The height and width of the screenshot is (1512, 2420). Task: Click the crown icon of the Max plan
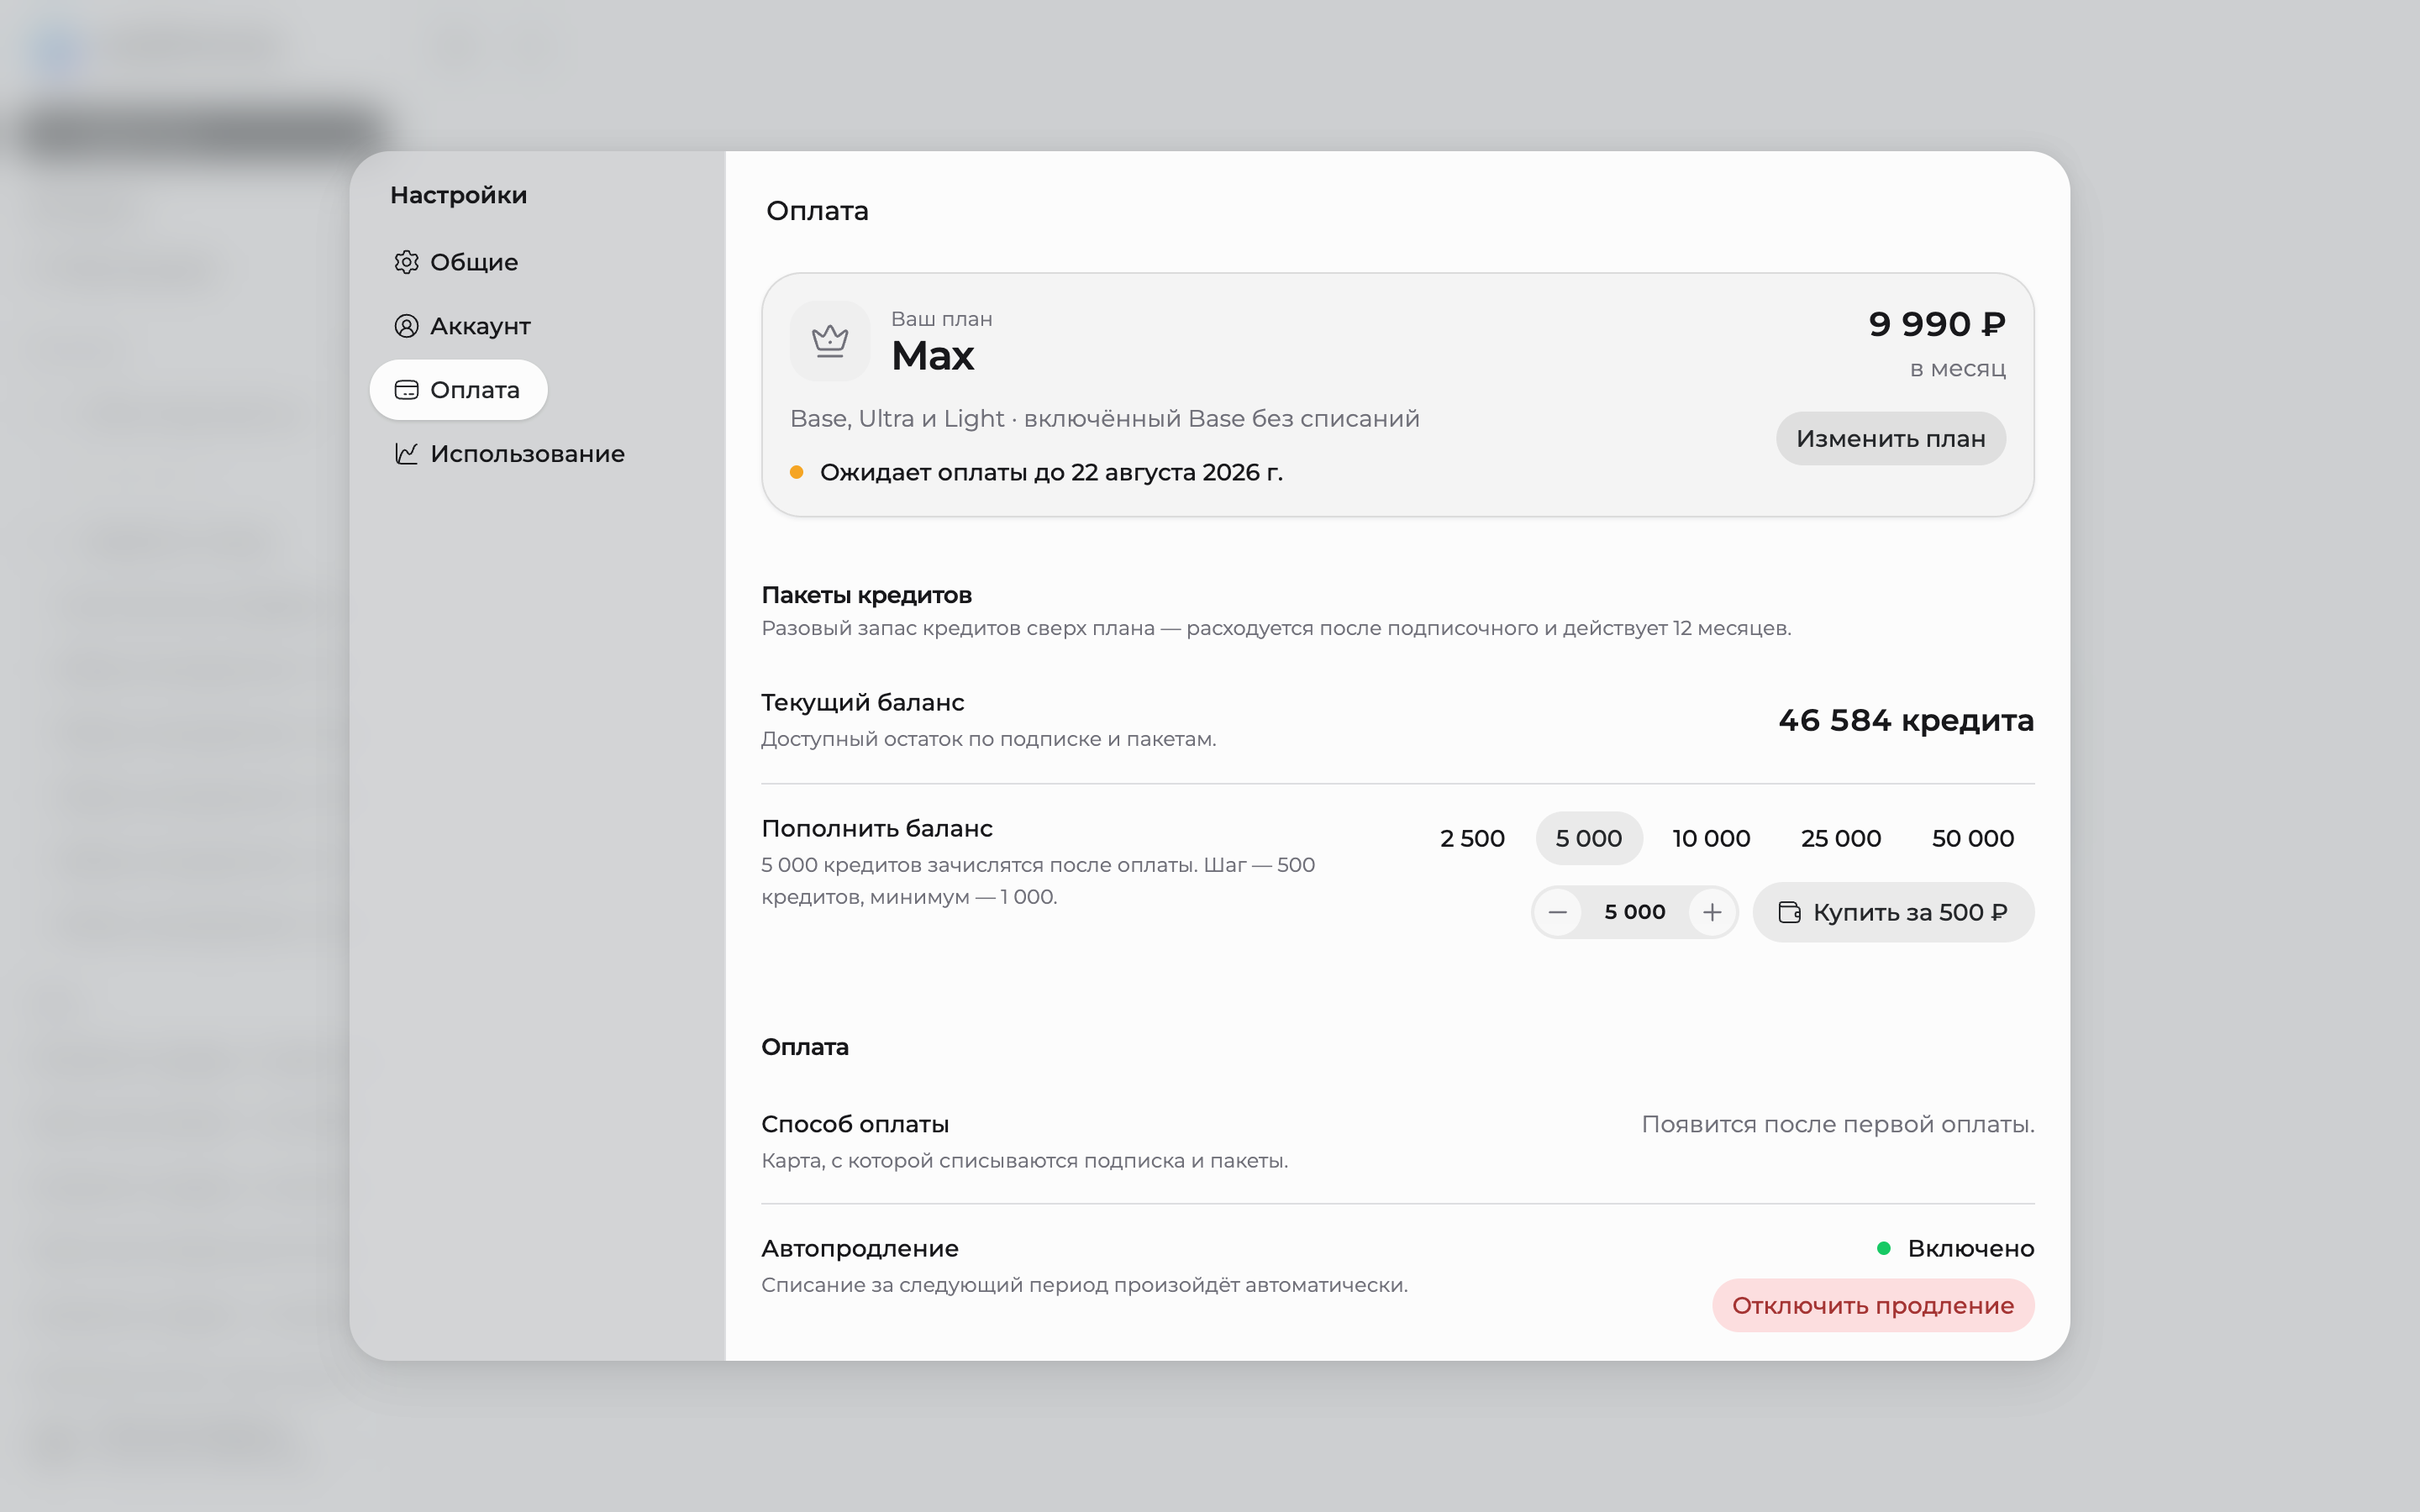tap(830, 341)
